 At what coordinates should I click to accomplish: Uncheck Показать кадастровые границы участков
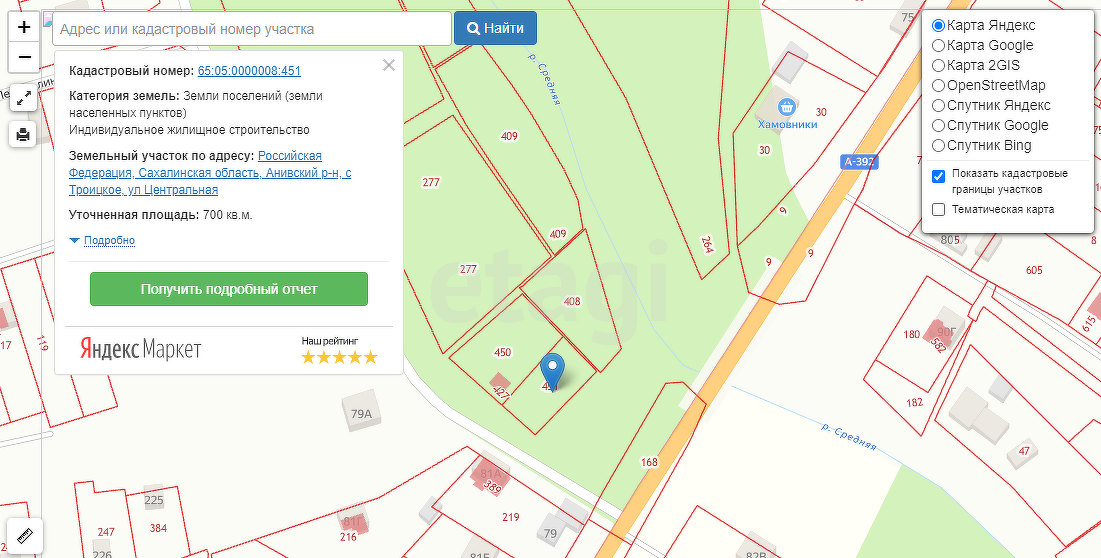pos(938,176)
